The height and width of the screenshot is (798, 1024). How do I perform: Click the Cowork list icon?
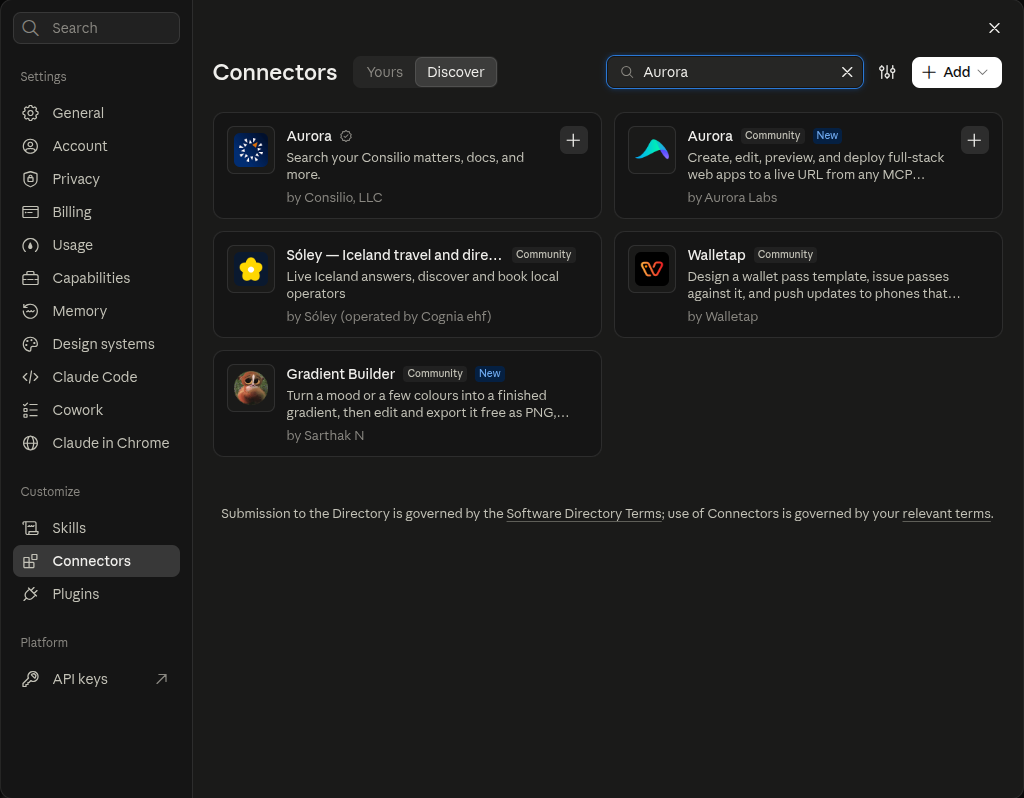30,410
